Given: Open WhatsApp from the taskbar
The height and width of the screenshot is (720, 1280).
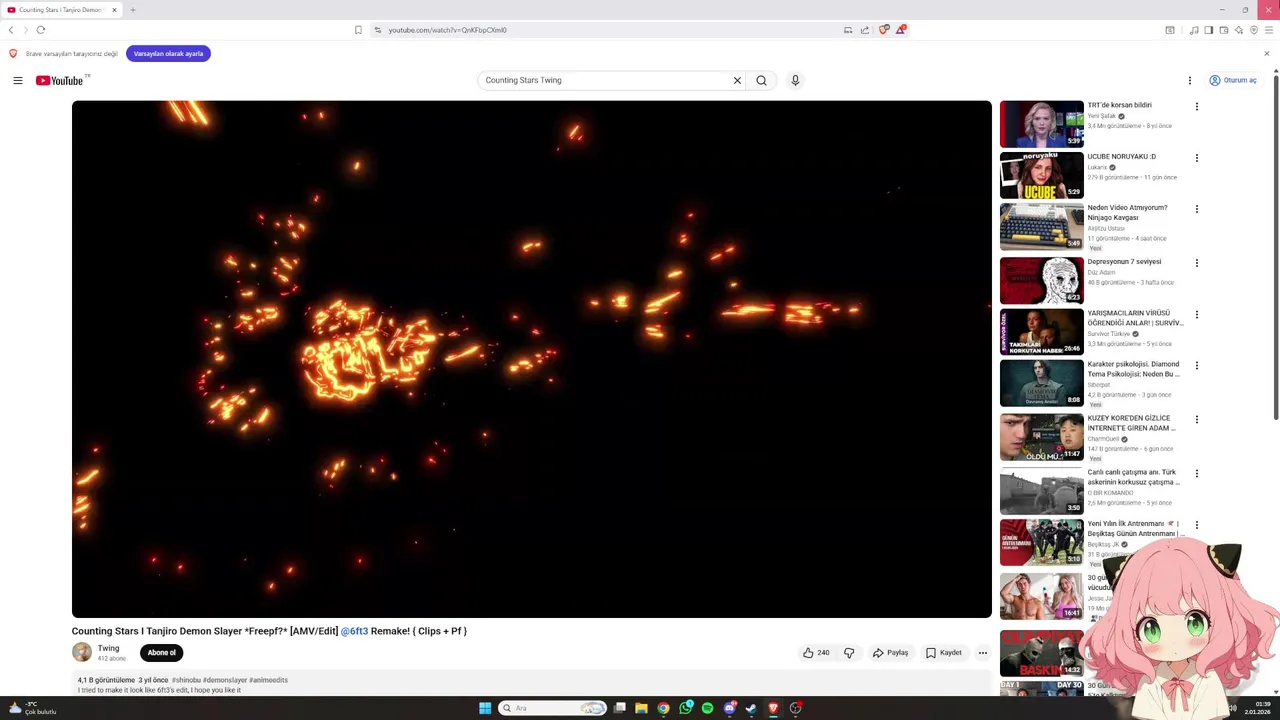Looking at the screenshot, I should [x=685, y=708].
